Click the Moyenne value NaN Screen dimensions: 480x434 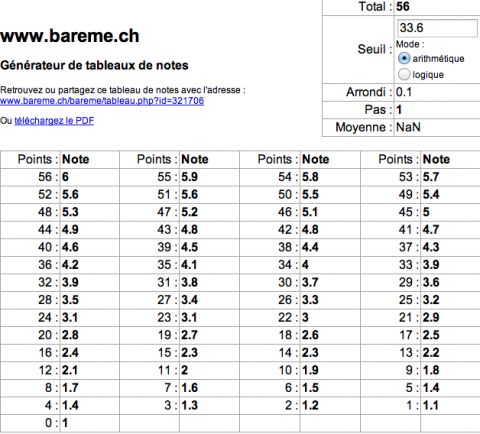tap(408, 127)
